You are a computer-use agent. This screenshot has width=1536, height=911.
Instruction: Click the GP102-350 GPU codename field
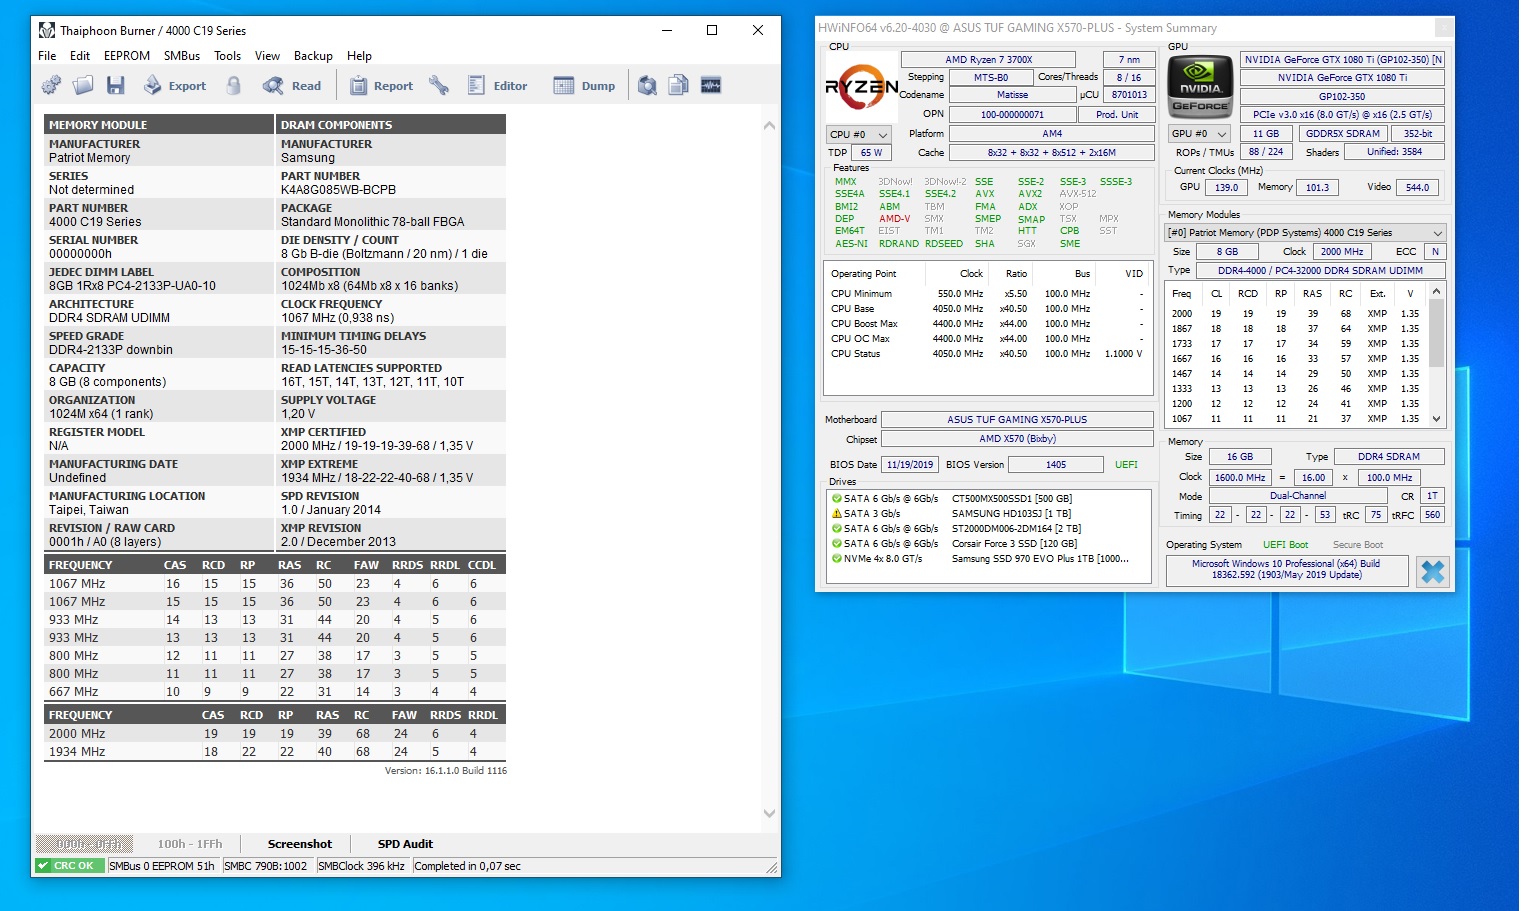(x=1342, y=96)
